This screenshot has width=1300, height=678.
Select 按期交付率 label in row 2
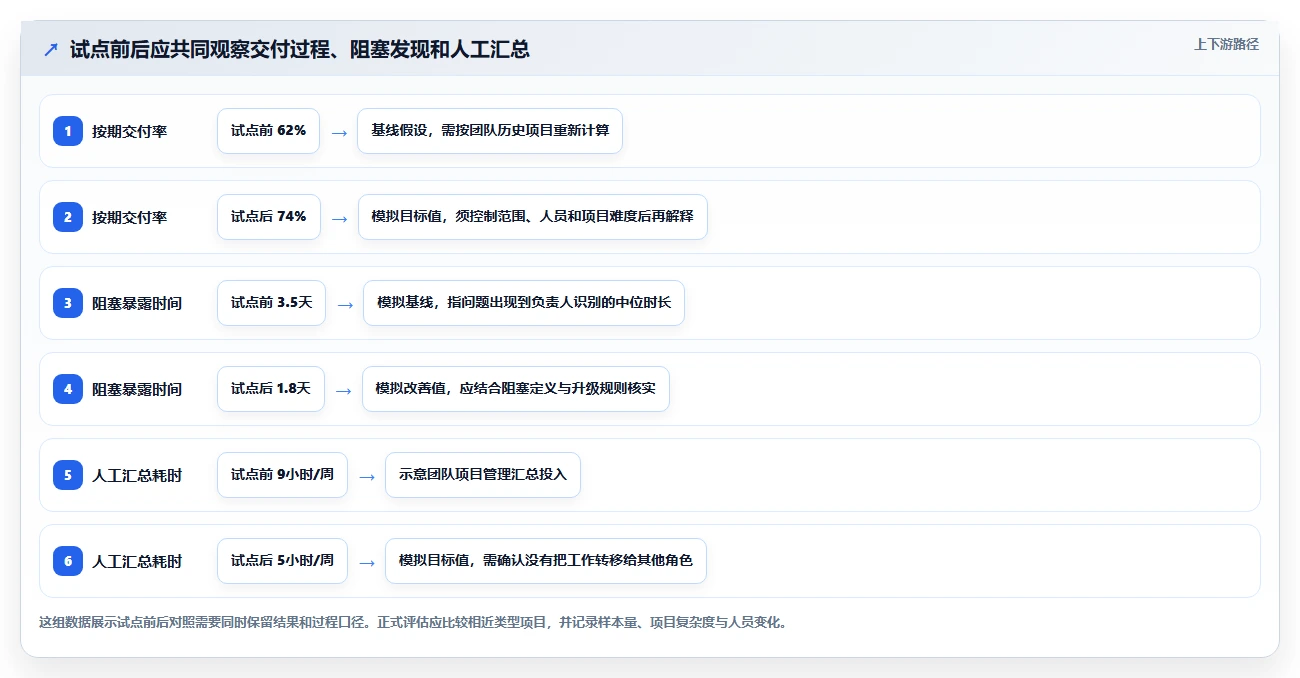click(129, 217)
